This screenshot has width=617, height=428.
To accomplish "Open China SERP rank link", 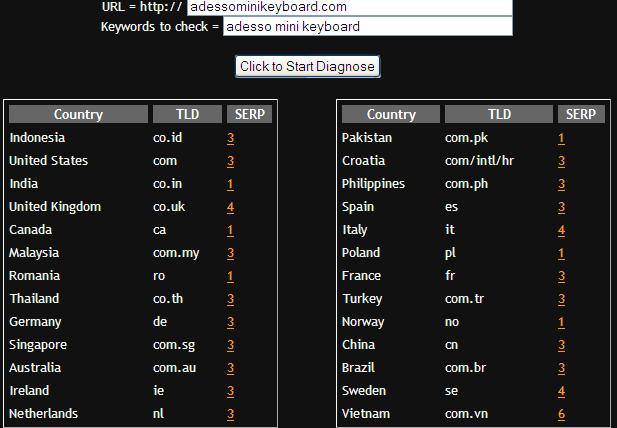I will pyautogui.click(x=562, y=345).
